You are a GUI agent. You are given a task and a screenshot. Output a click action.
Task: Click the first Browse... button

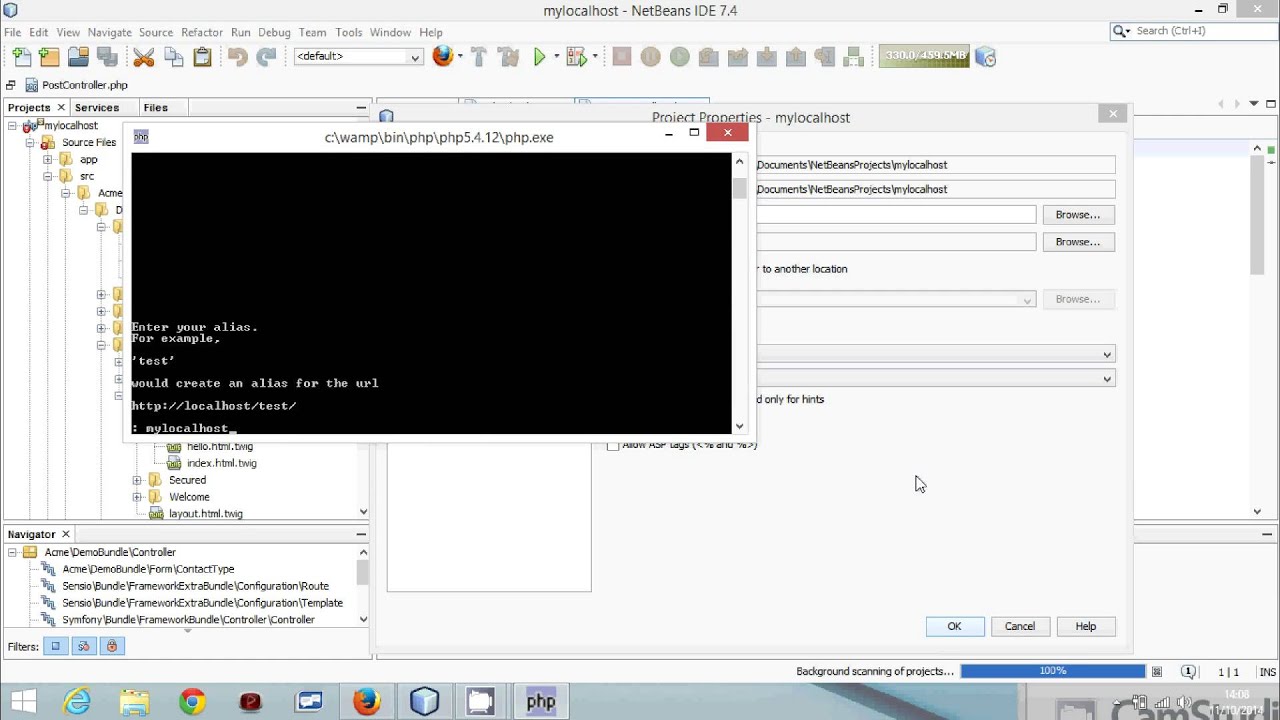tap(1078, 215)
